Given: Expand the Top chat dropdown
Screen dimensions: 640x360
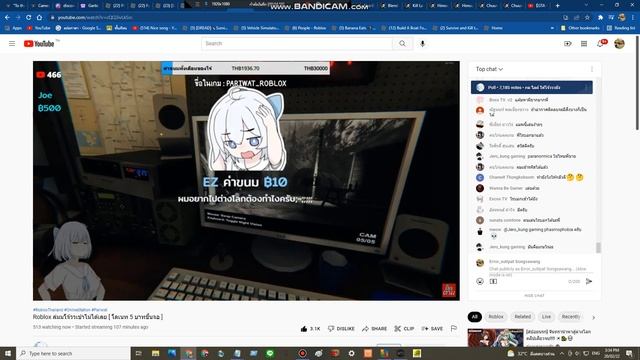Looking at the screenshot, I should (489, 69).
